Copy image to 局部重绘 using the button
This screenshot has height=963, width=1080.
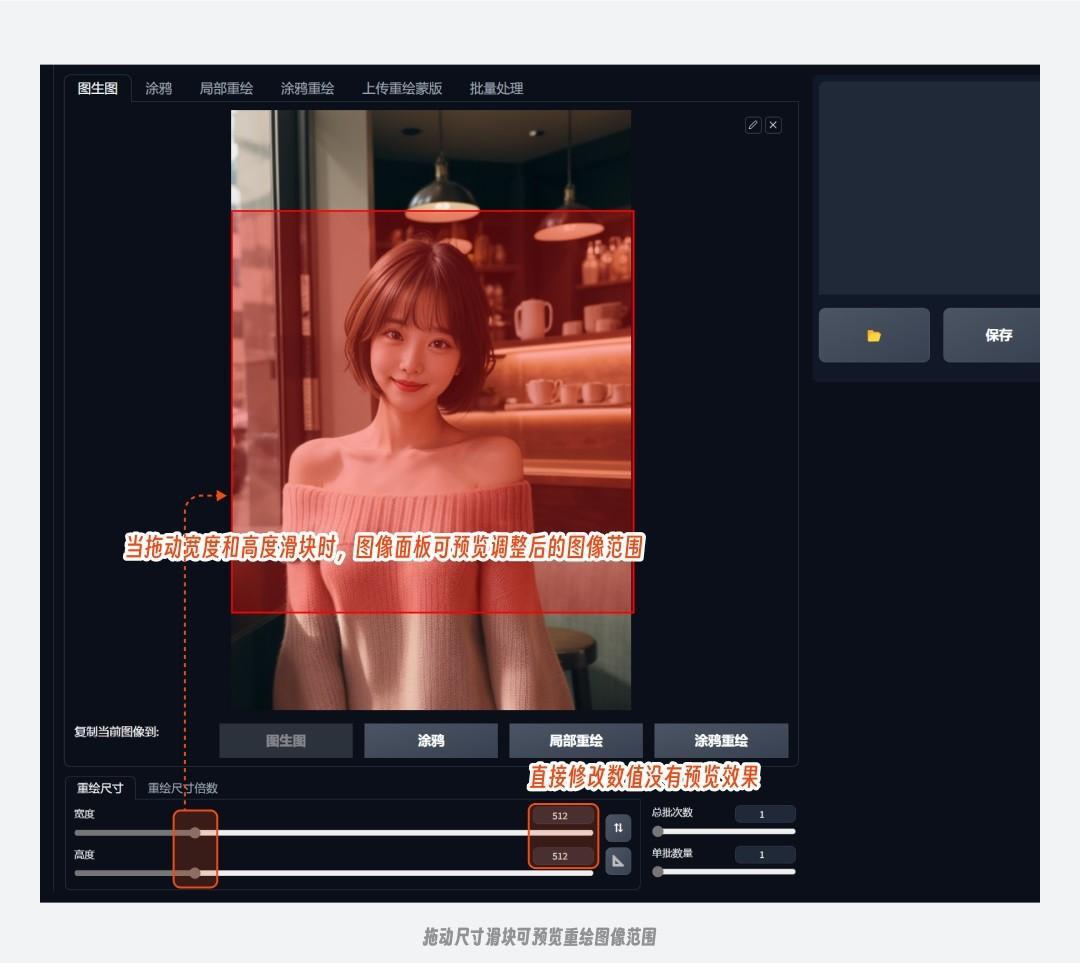pyautogui.click(x=576, y=741)
